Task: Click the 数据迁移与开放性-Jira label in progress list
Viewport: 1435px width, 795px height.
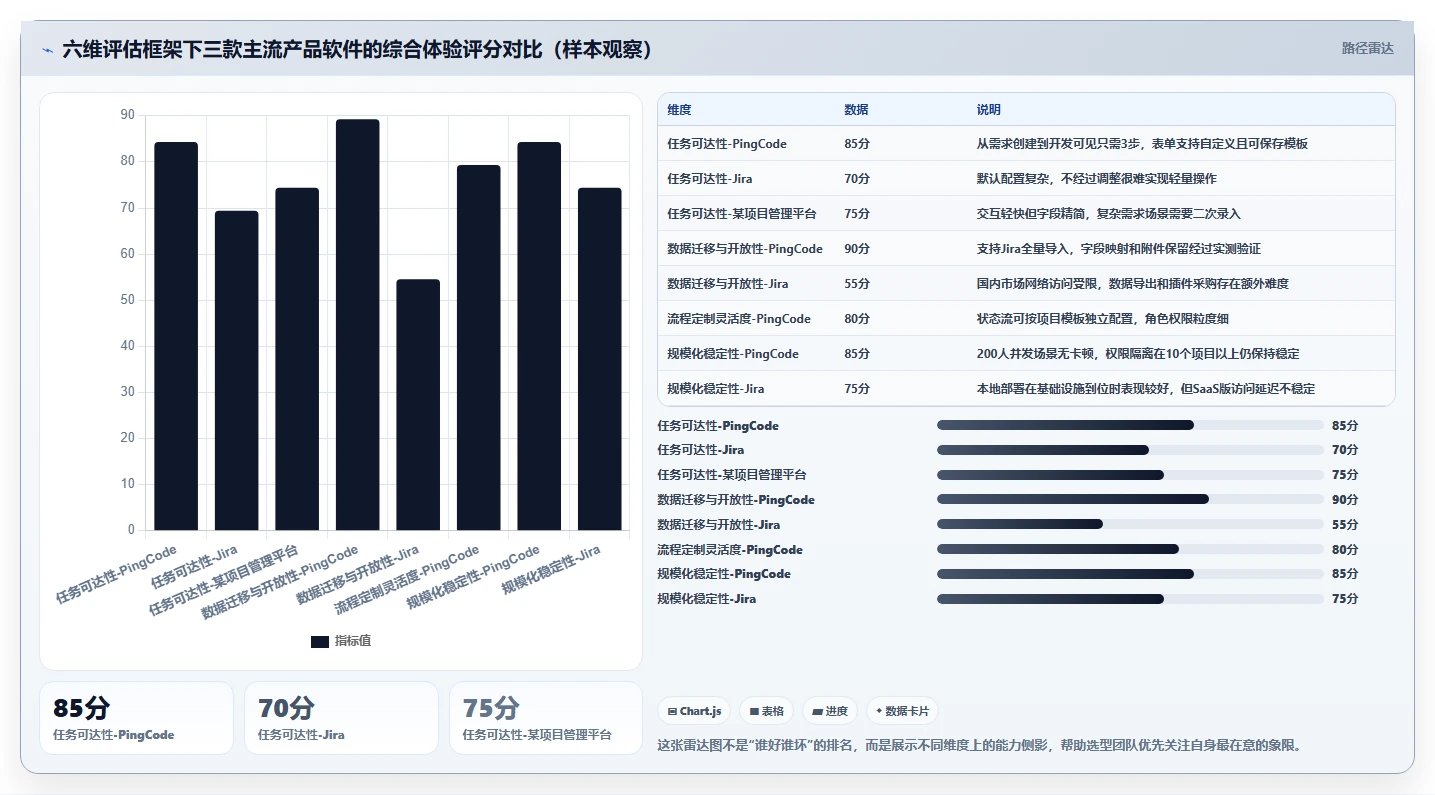Action: pos(719,525)
